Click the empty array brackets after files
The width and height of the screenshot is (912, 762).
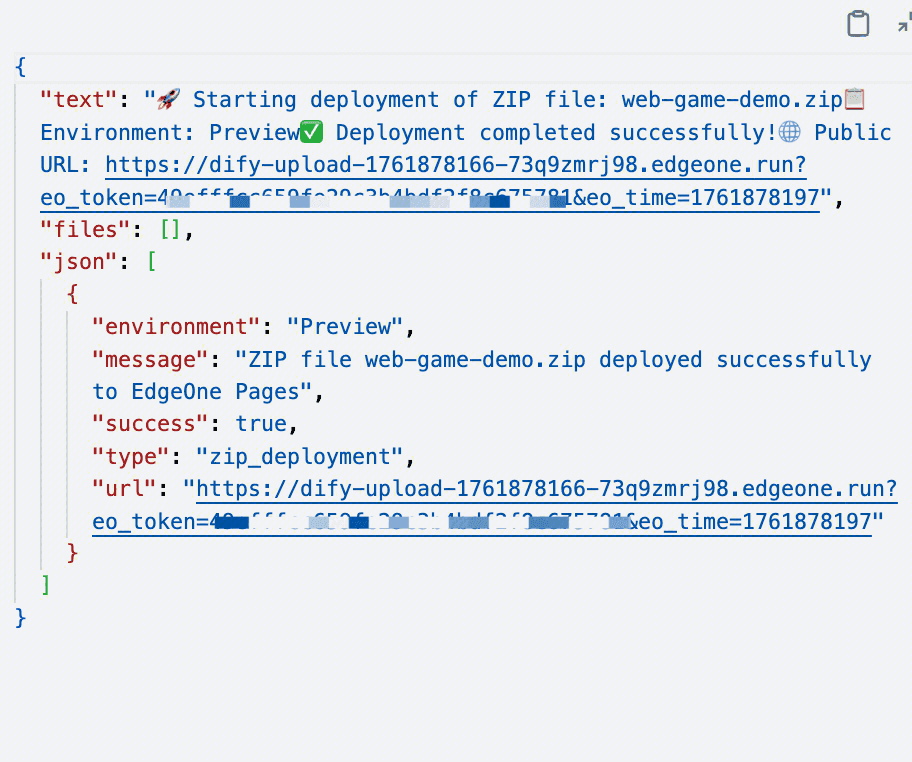point(170,230)
